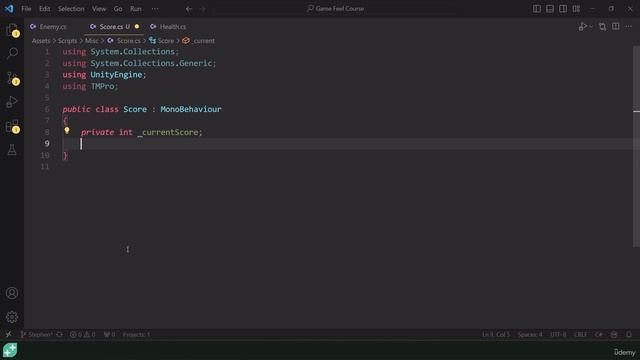The width and height of the screenshot is (640, 360).
Task: Open the Run menu
Action: pyautogui.click(x=136, y=9)
